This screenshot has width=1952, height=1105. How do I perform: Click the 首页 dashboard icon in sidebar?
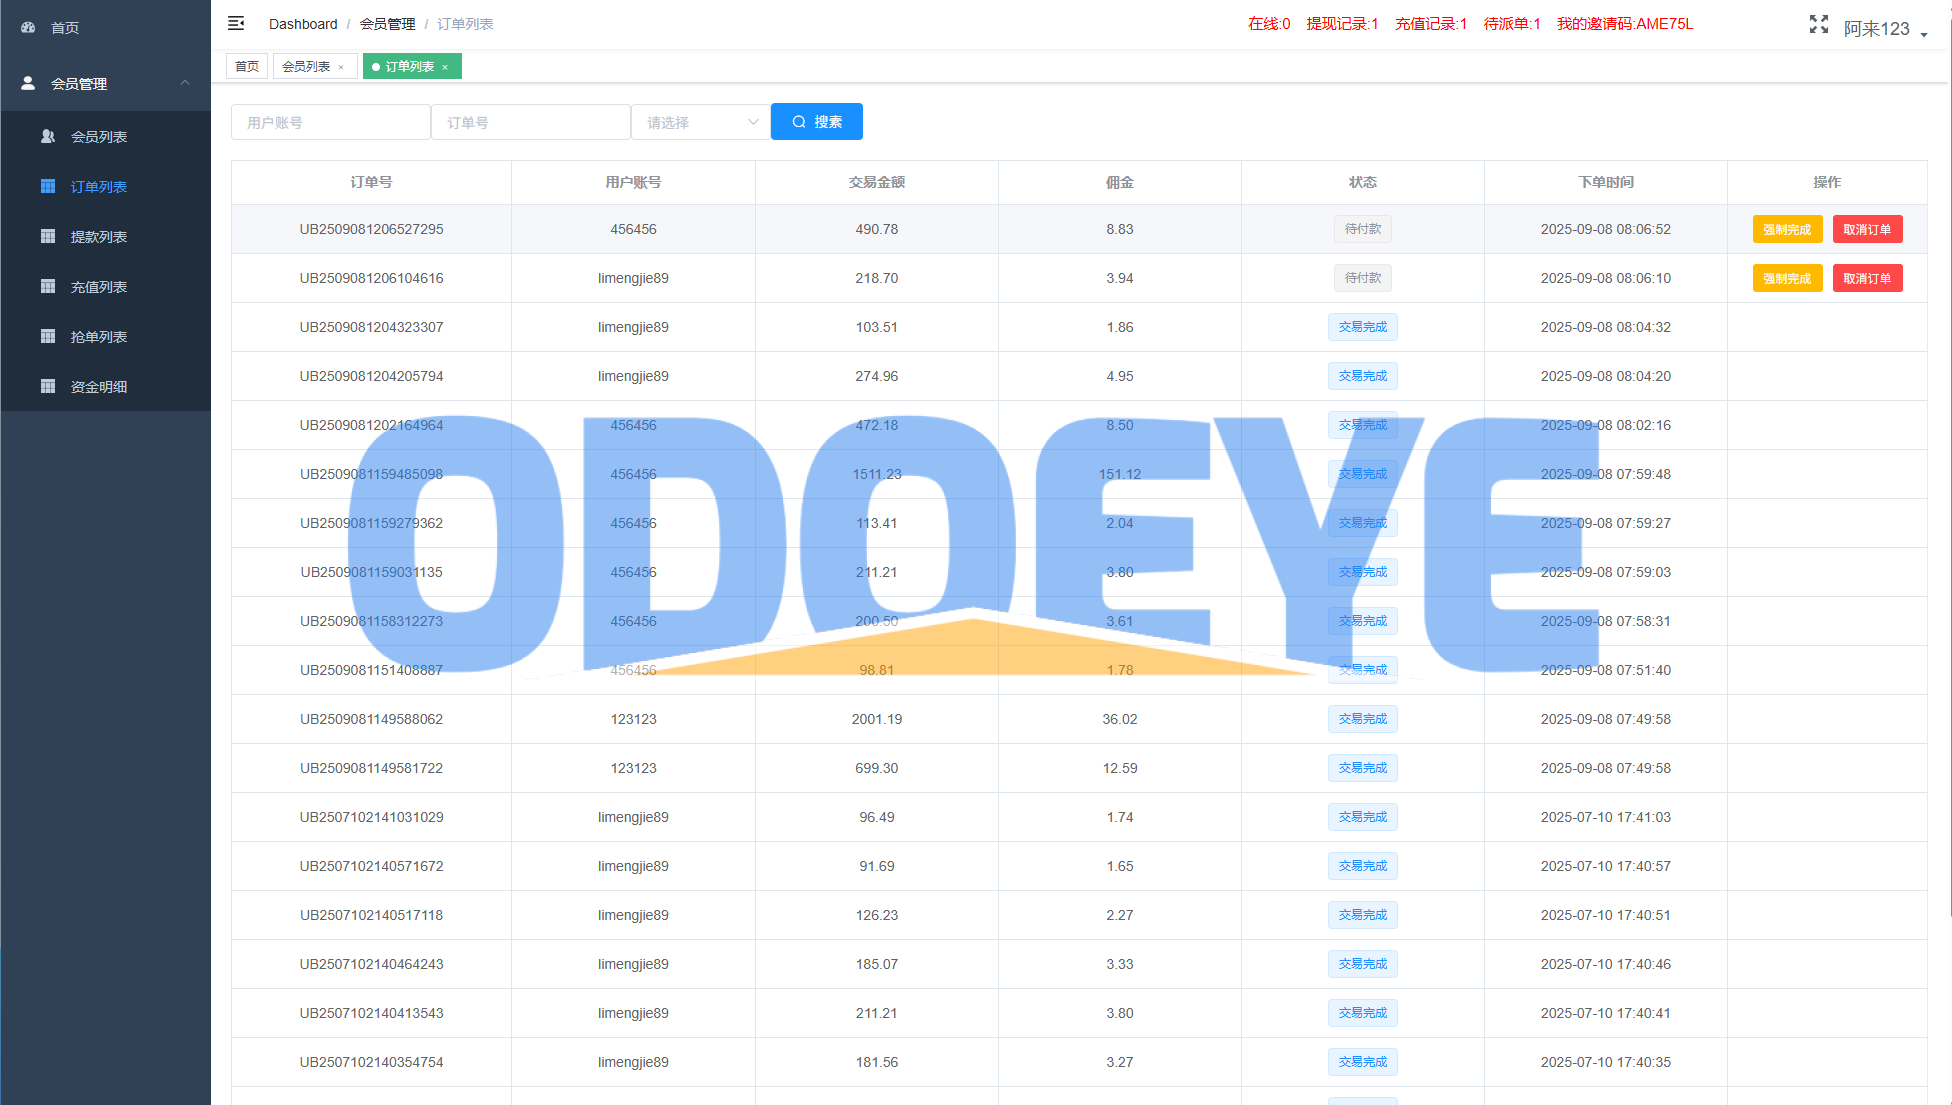(28, 27)
